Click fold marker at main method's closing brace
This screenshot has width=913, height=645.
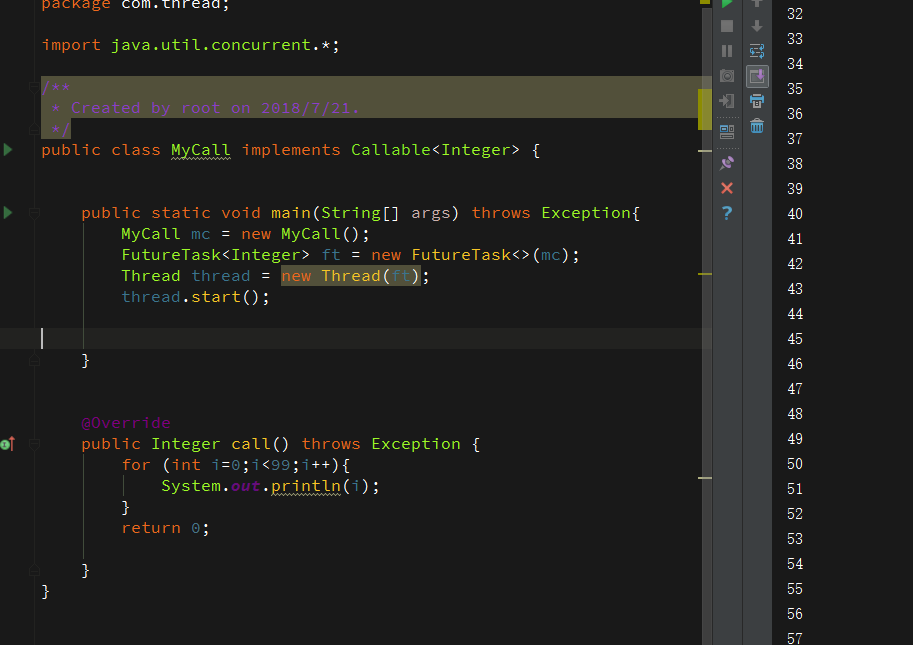coord(34,360)
